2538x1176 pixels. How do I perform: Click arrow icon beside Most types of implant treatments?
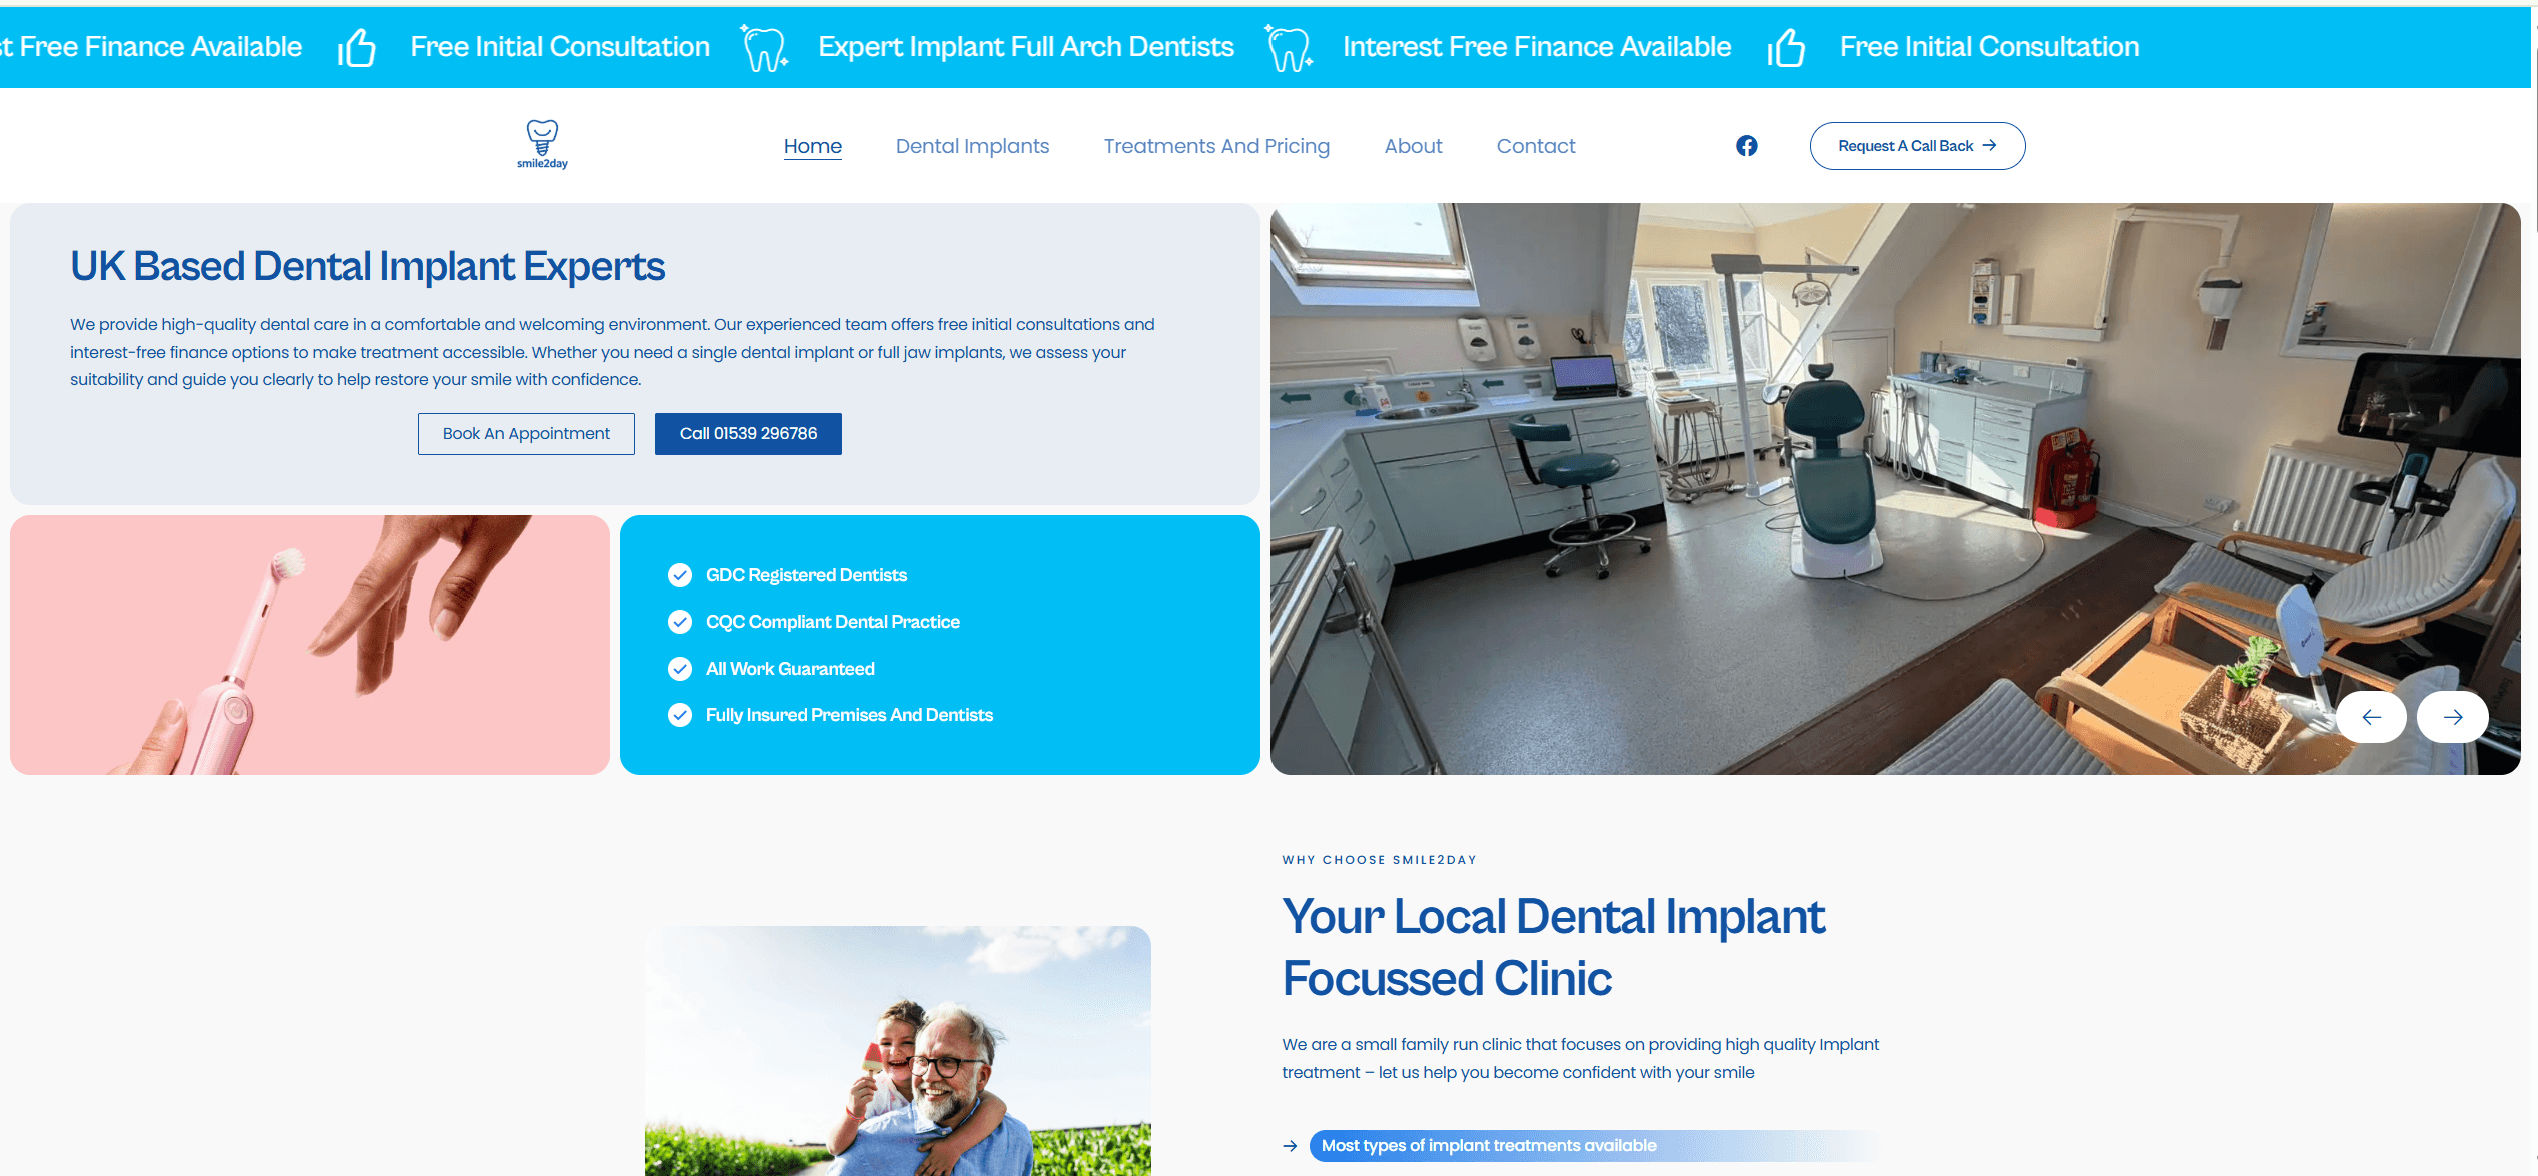point(1290,1146)
